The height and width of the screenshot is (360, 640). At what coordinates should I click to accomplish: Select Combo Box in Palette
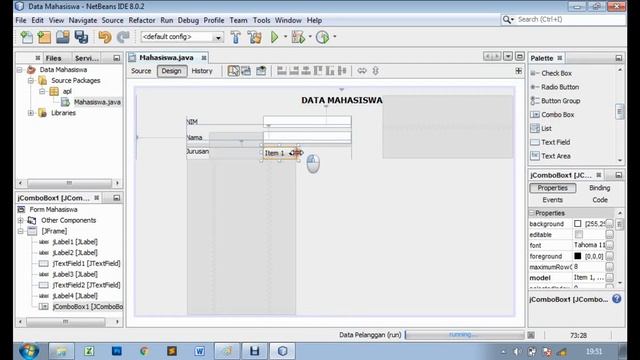[552, 115]
